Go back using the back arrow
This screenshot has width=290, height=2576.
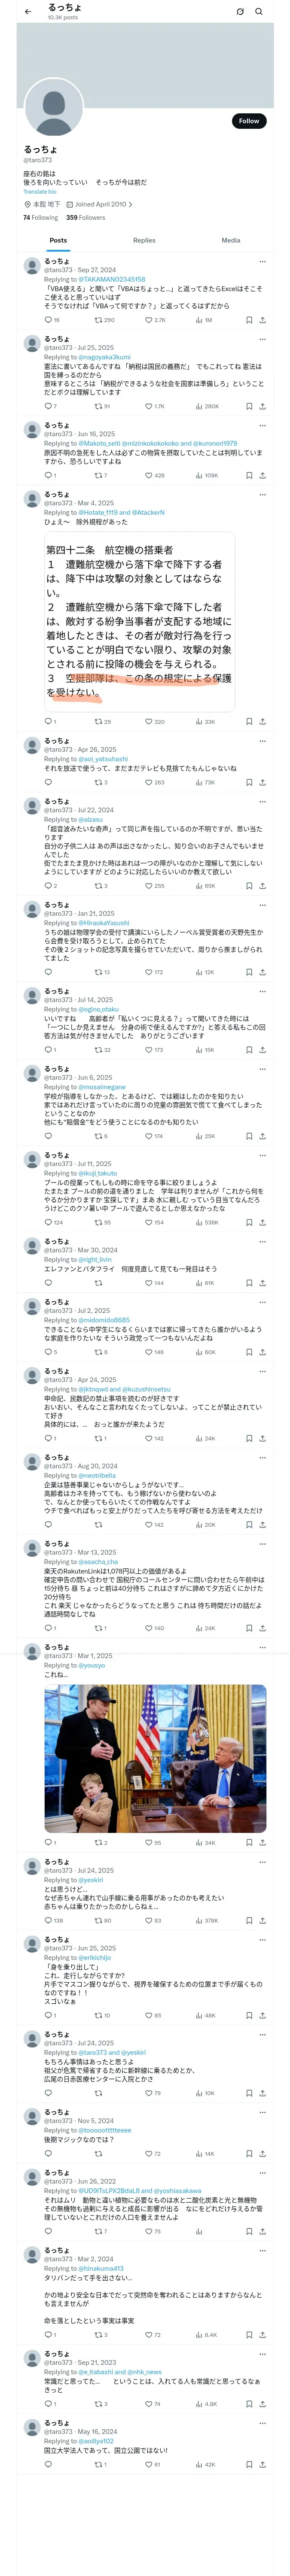tap(28, 12)
